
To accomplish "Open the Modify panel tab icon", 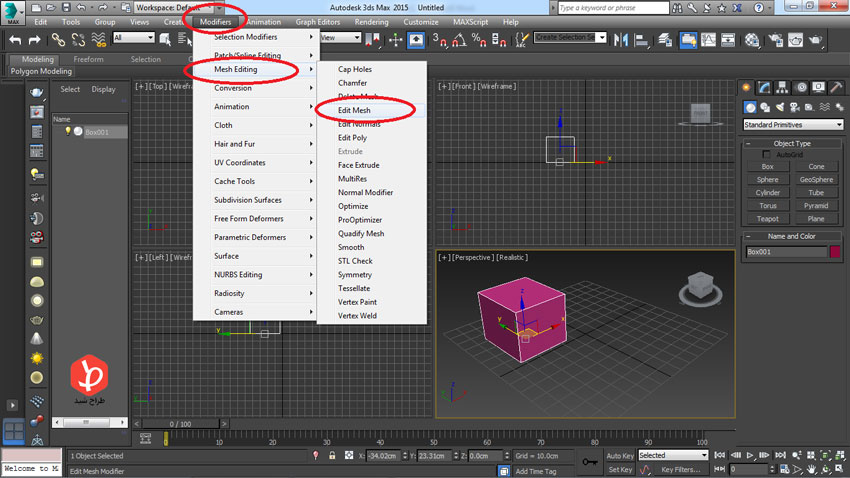I will tap(764, 87).
